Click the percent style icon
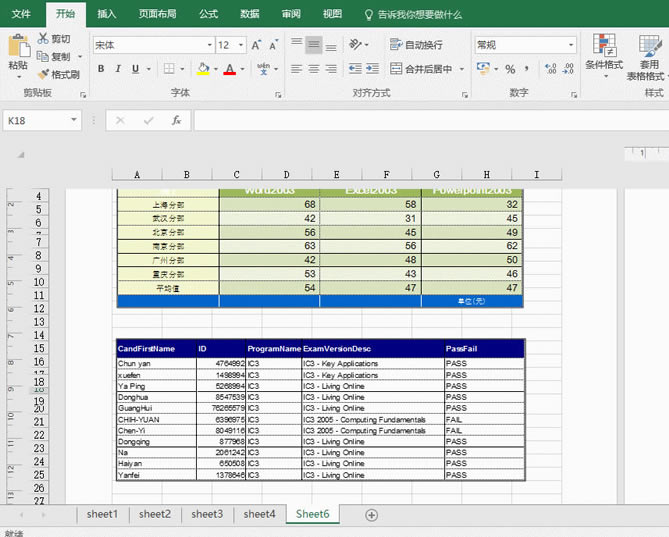 pyautogui.click(x=510, y=69)
